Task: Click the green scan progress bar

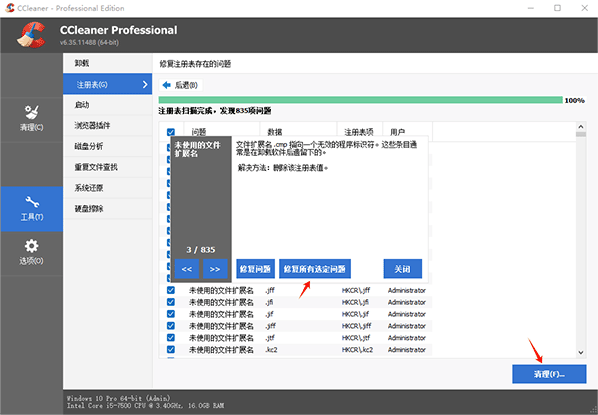Action: pyautogui.click(x=360, y=100)
